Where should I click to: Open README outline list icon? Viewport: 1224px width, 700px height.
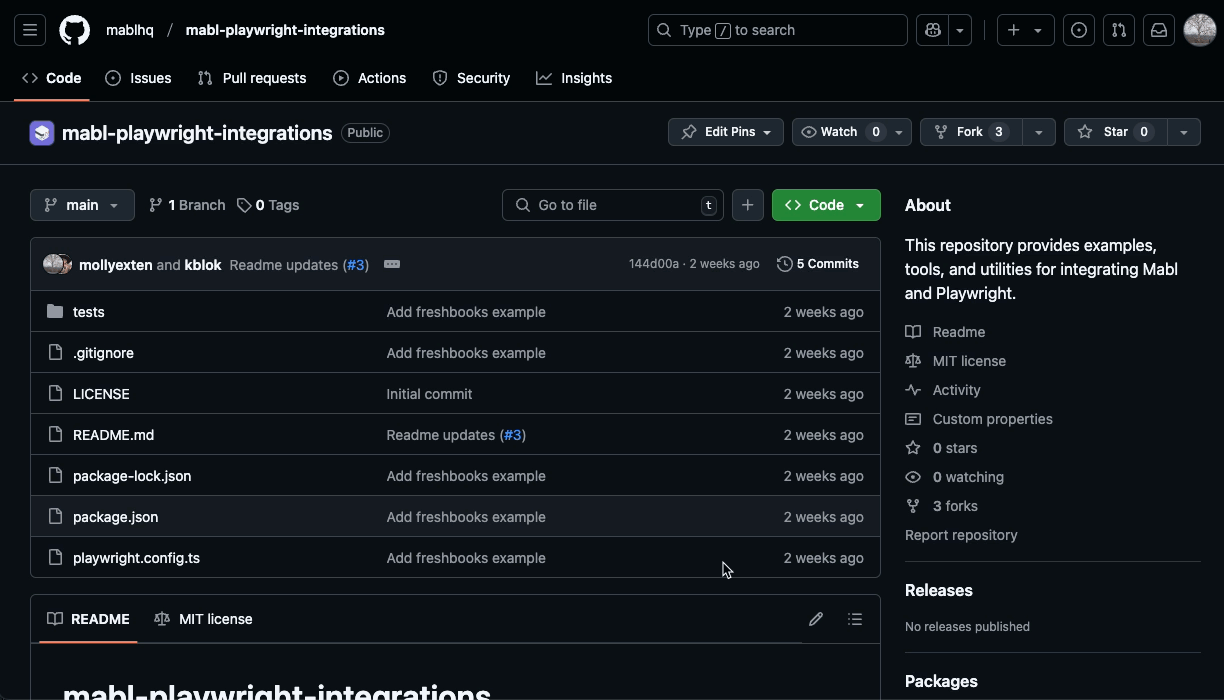tap(855, 619)
